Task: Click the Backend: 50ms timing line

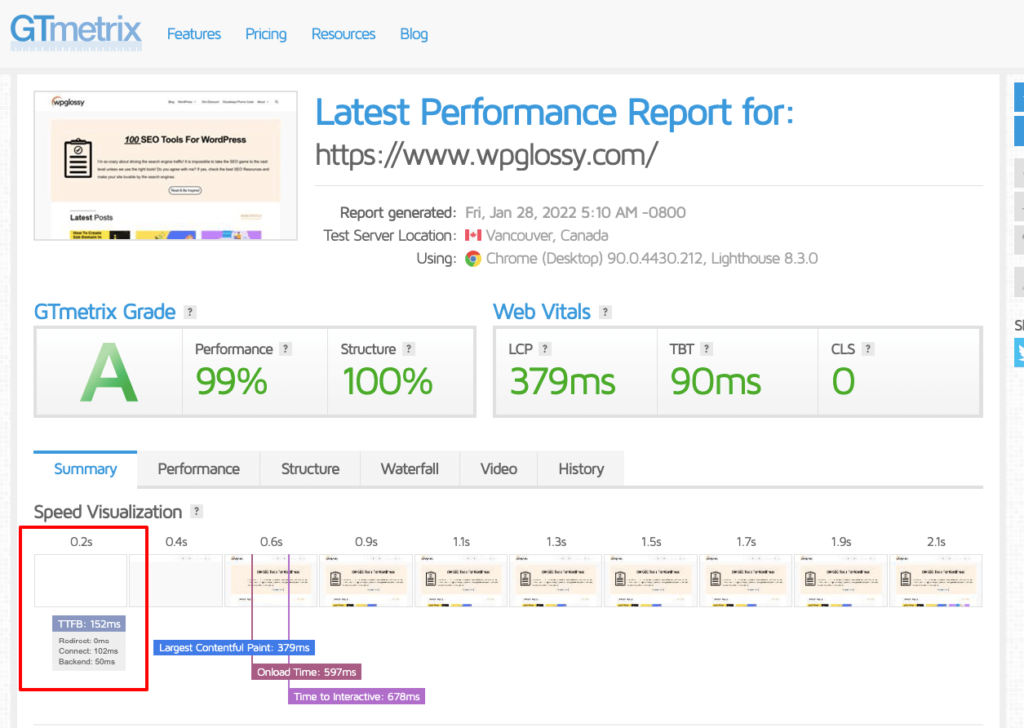Action: pos(87,661)
